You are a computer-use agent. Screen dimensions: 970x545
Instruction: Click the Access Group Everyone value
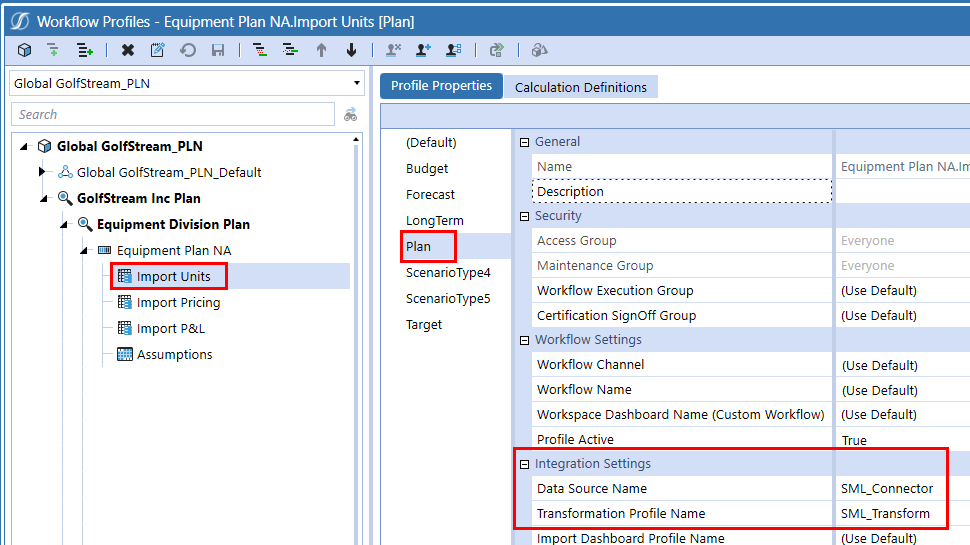point(867,240)
